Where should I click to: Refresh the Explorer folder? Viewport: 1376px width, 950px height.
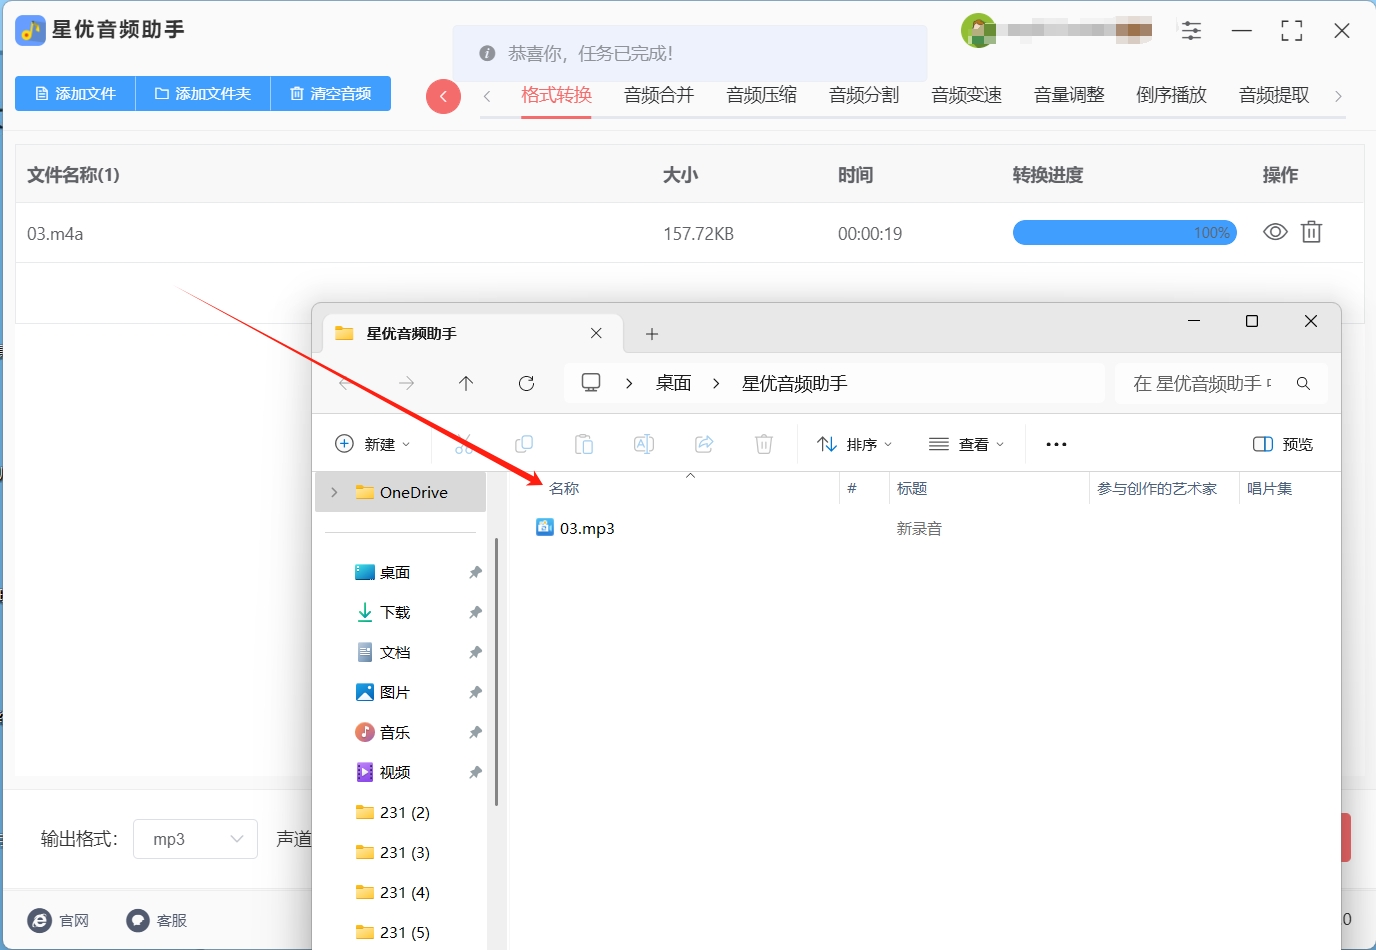tap(527, 383)
